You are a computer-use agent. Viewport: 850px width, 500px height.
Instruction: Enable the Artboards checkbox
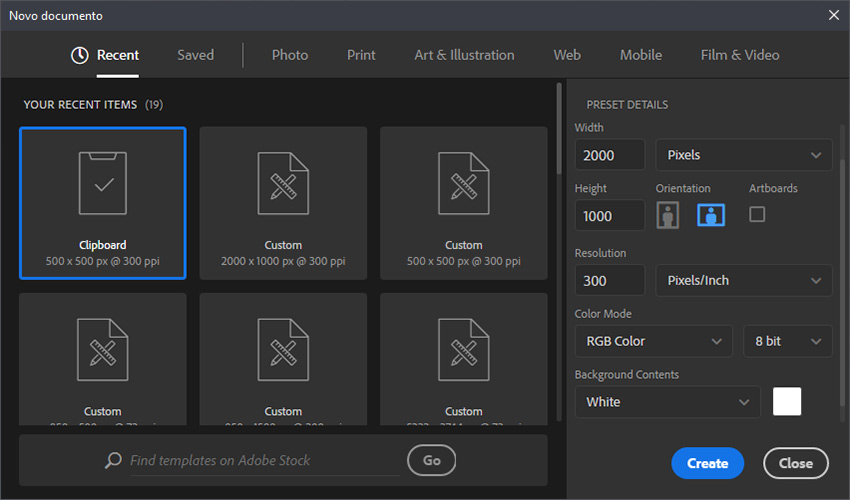pyautogui.click(x=757, y=214)
